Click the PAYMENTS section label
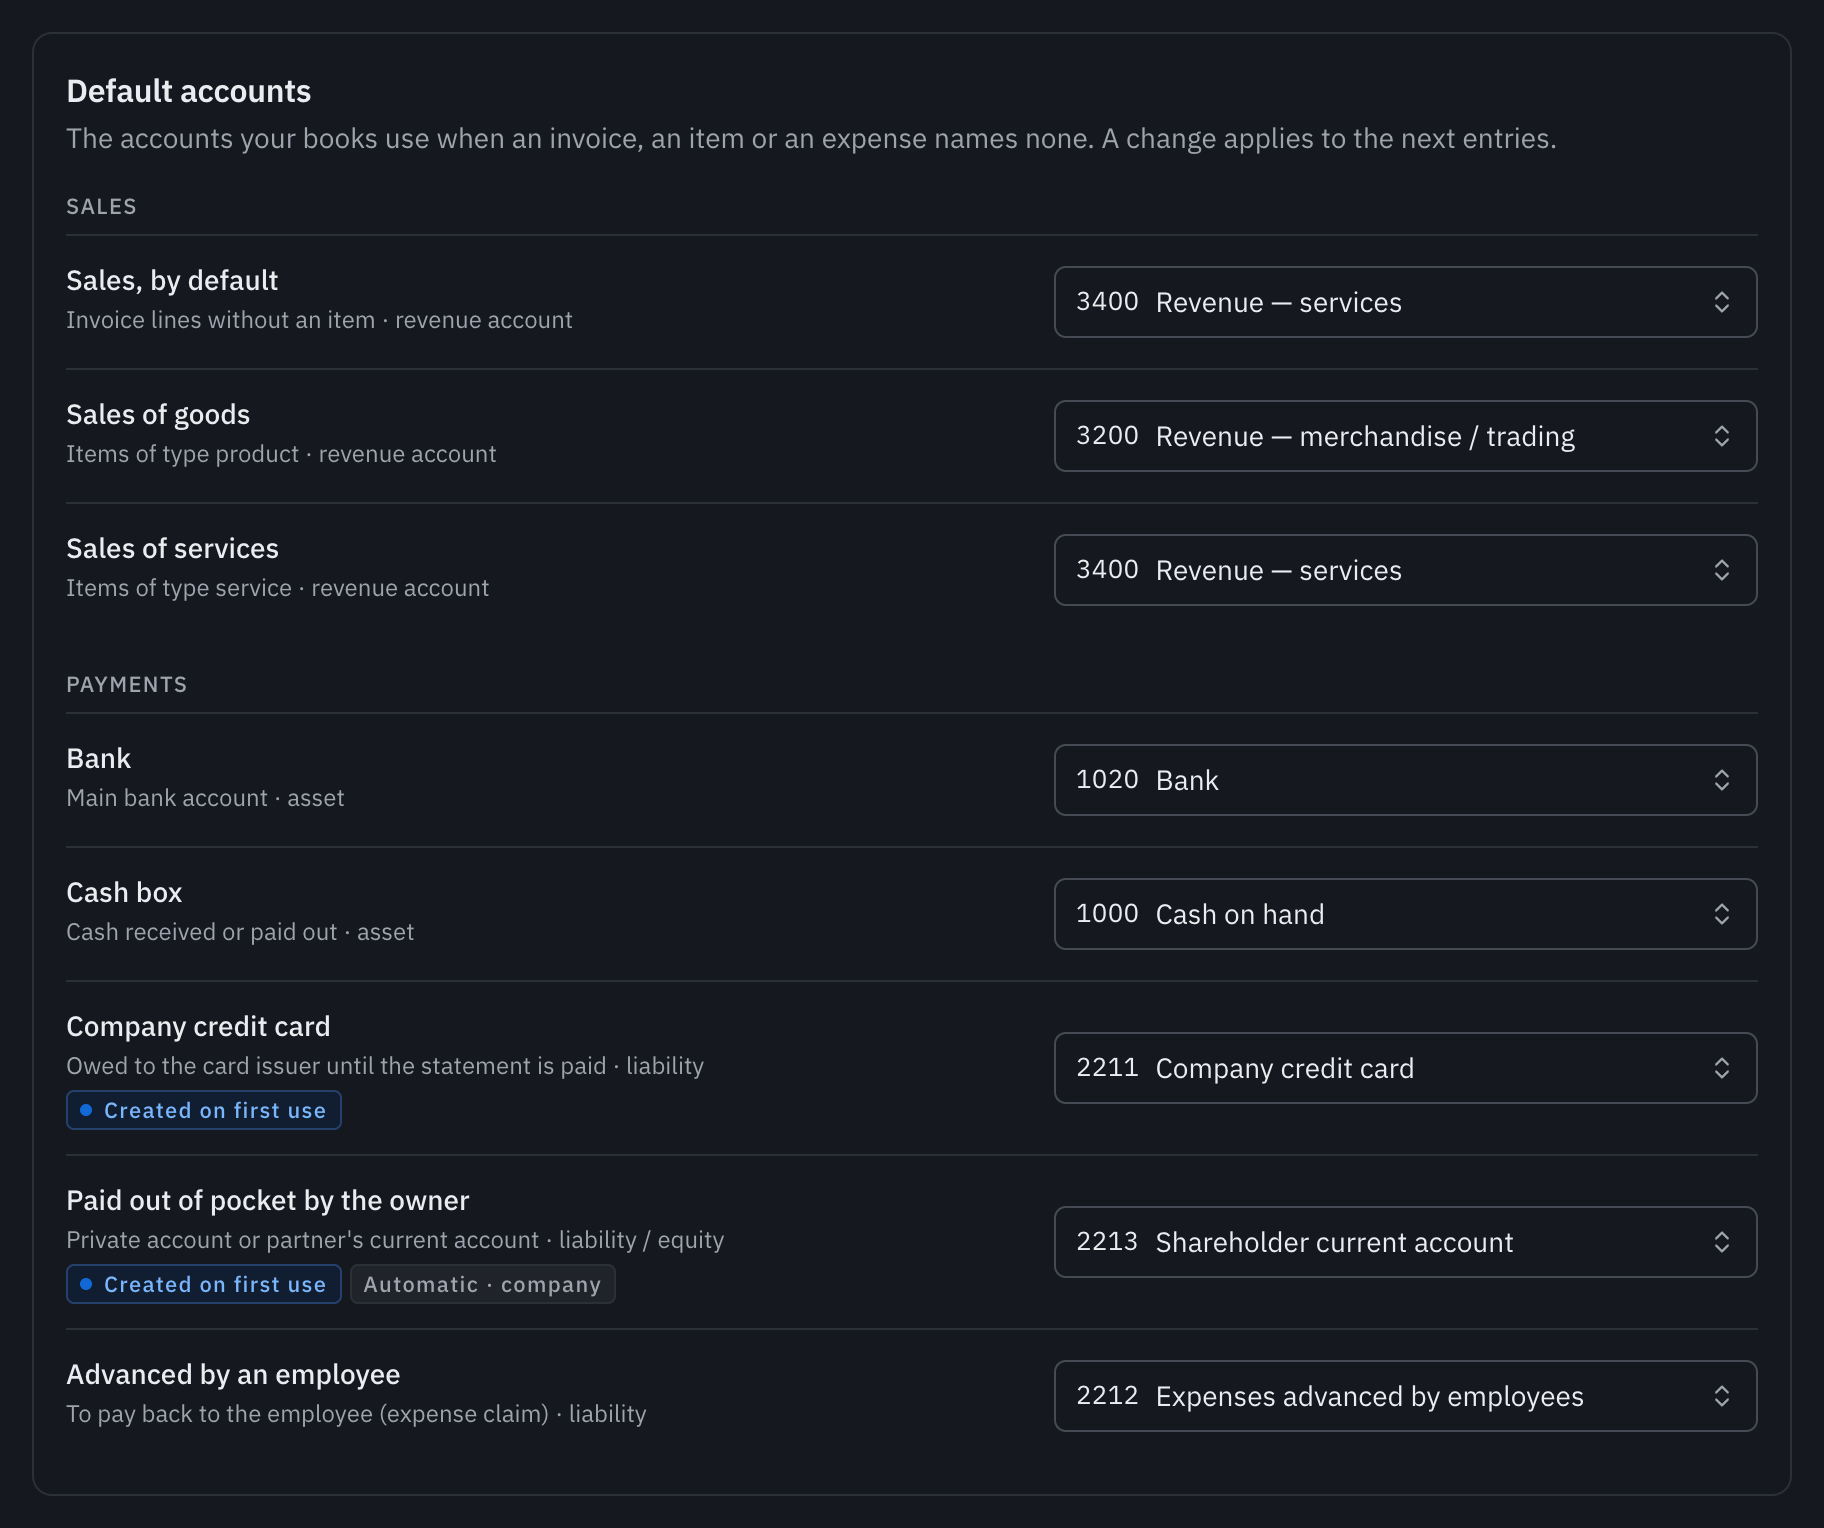This screenshot has width=1824, height=1528. [x=126, y=685]
